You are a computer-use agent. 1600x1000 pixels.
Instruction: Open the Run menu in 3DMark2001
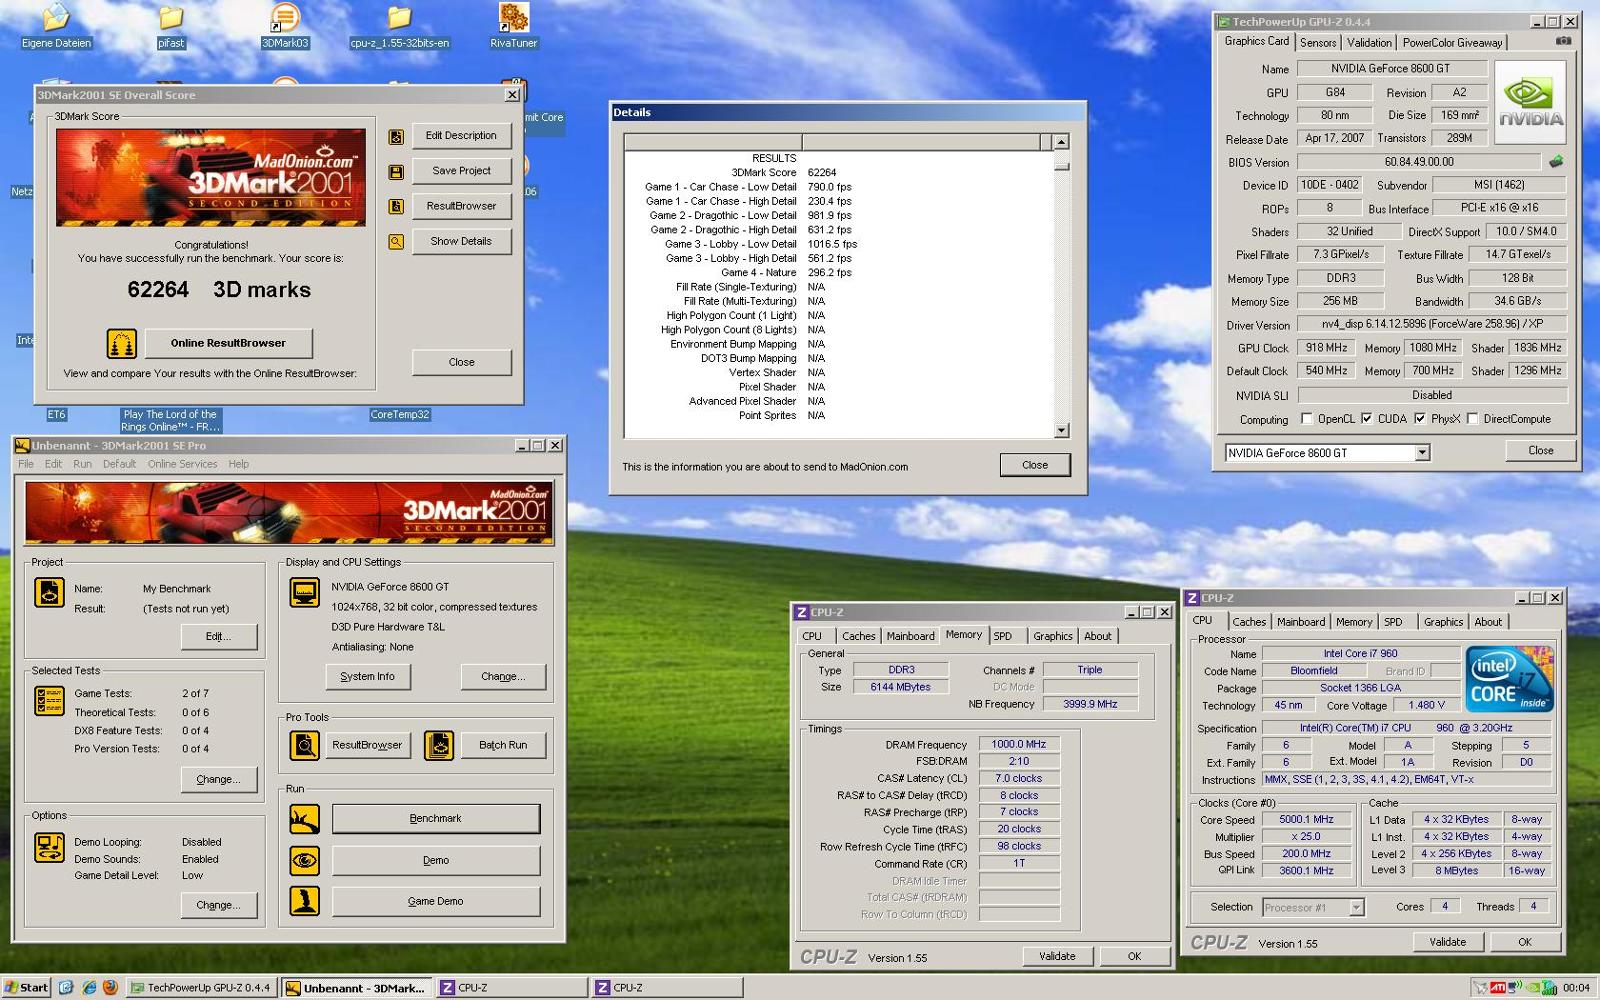click(x=82, y=464)
